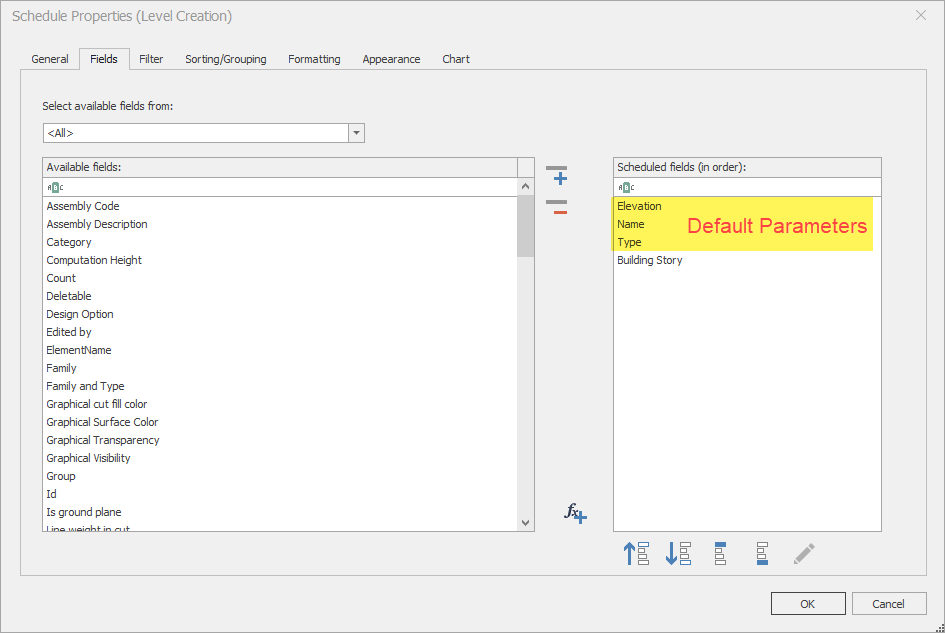This screenshot has height=633, width=945.
Task: Click the add field plus icon
Action: point(556,175)
